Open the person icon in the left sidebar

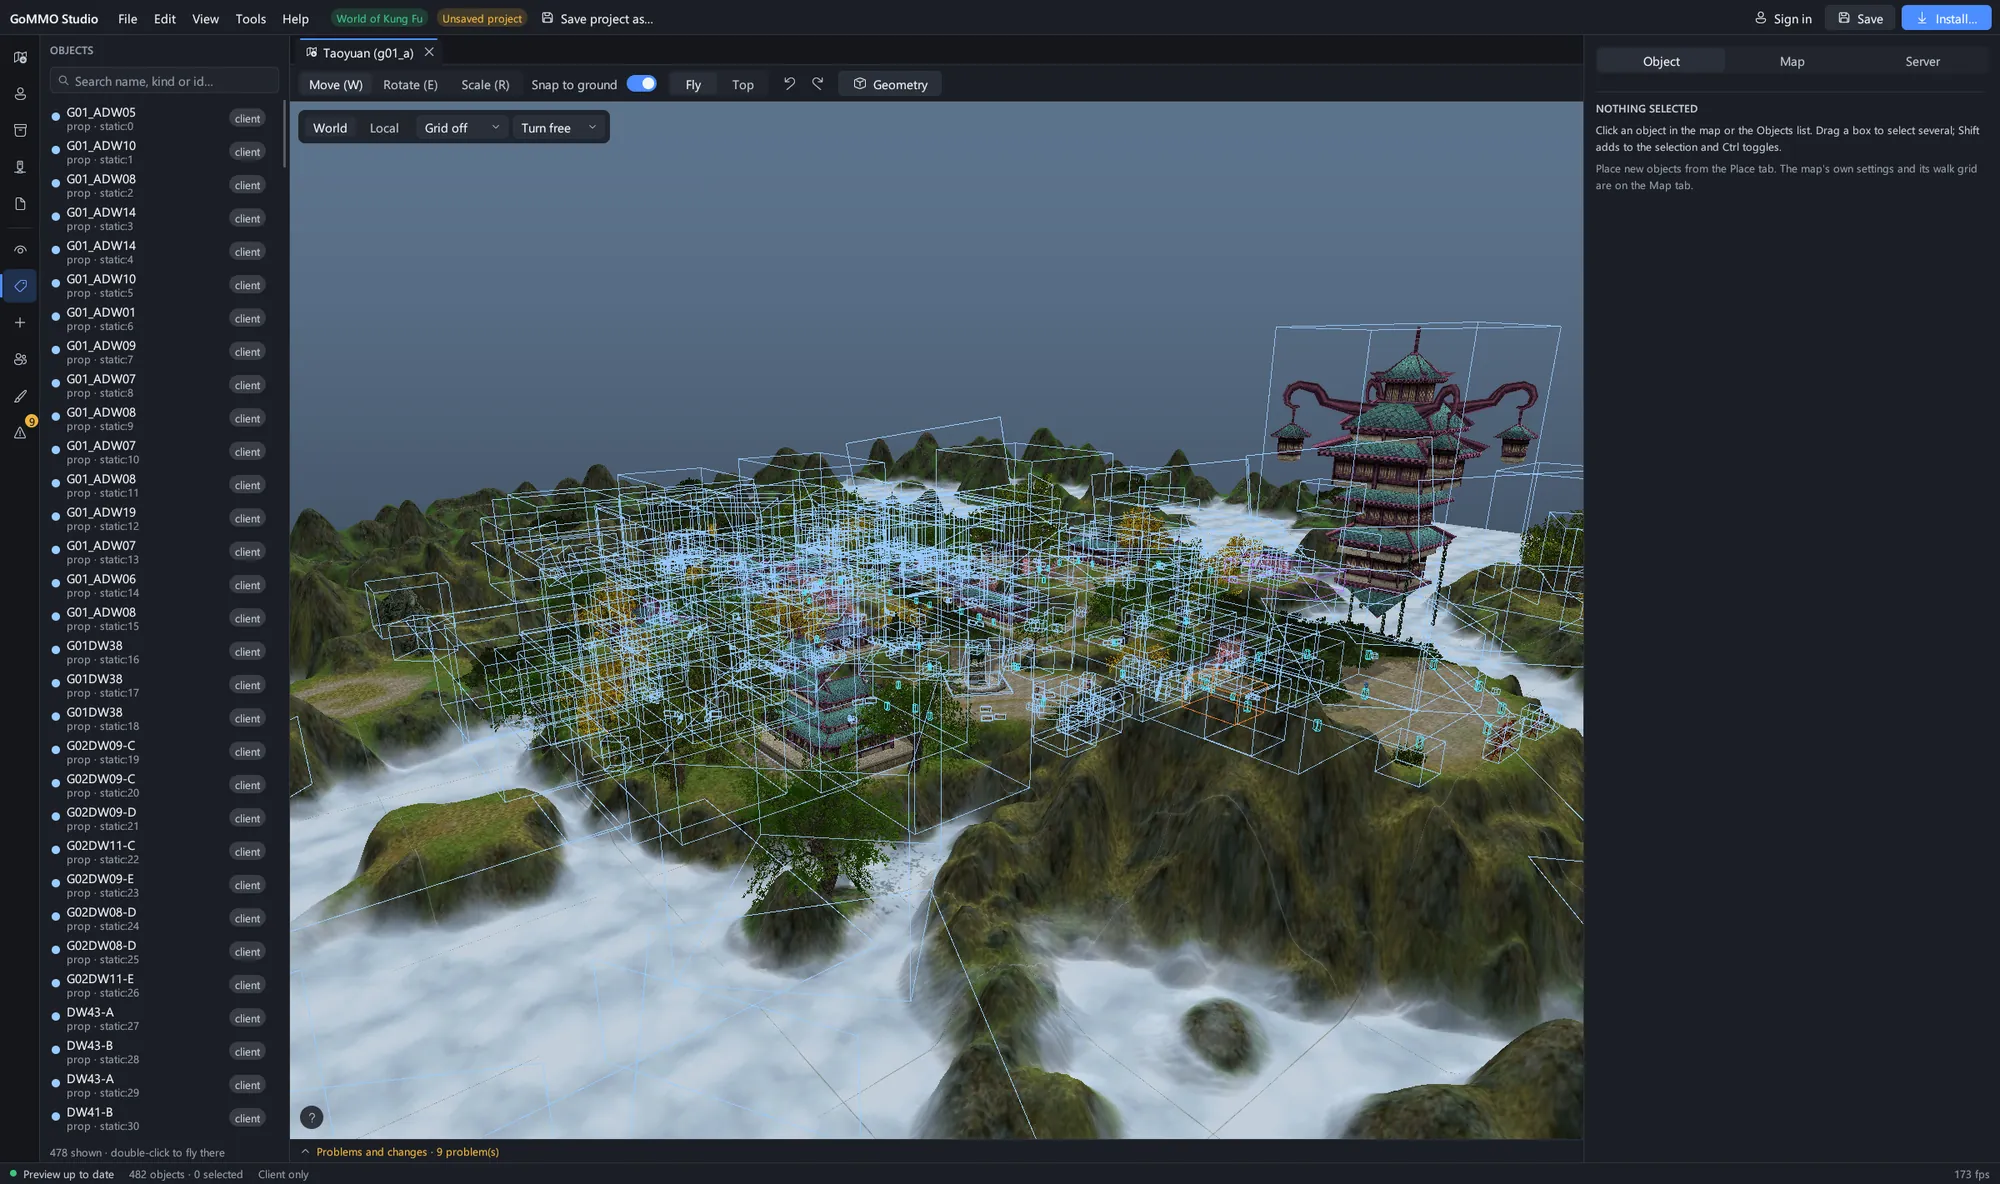click(x=20, y=94)
